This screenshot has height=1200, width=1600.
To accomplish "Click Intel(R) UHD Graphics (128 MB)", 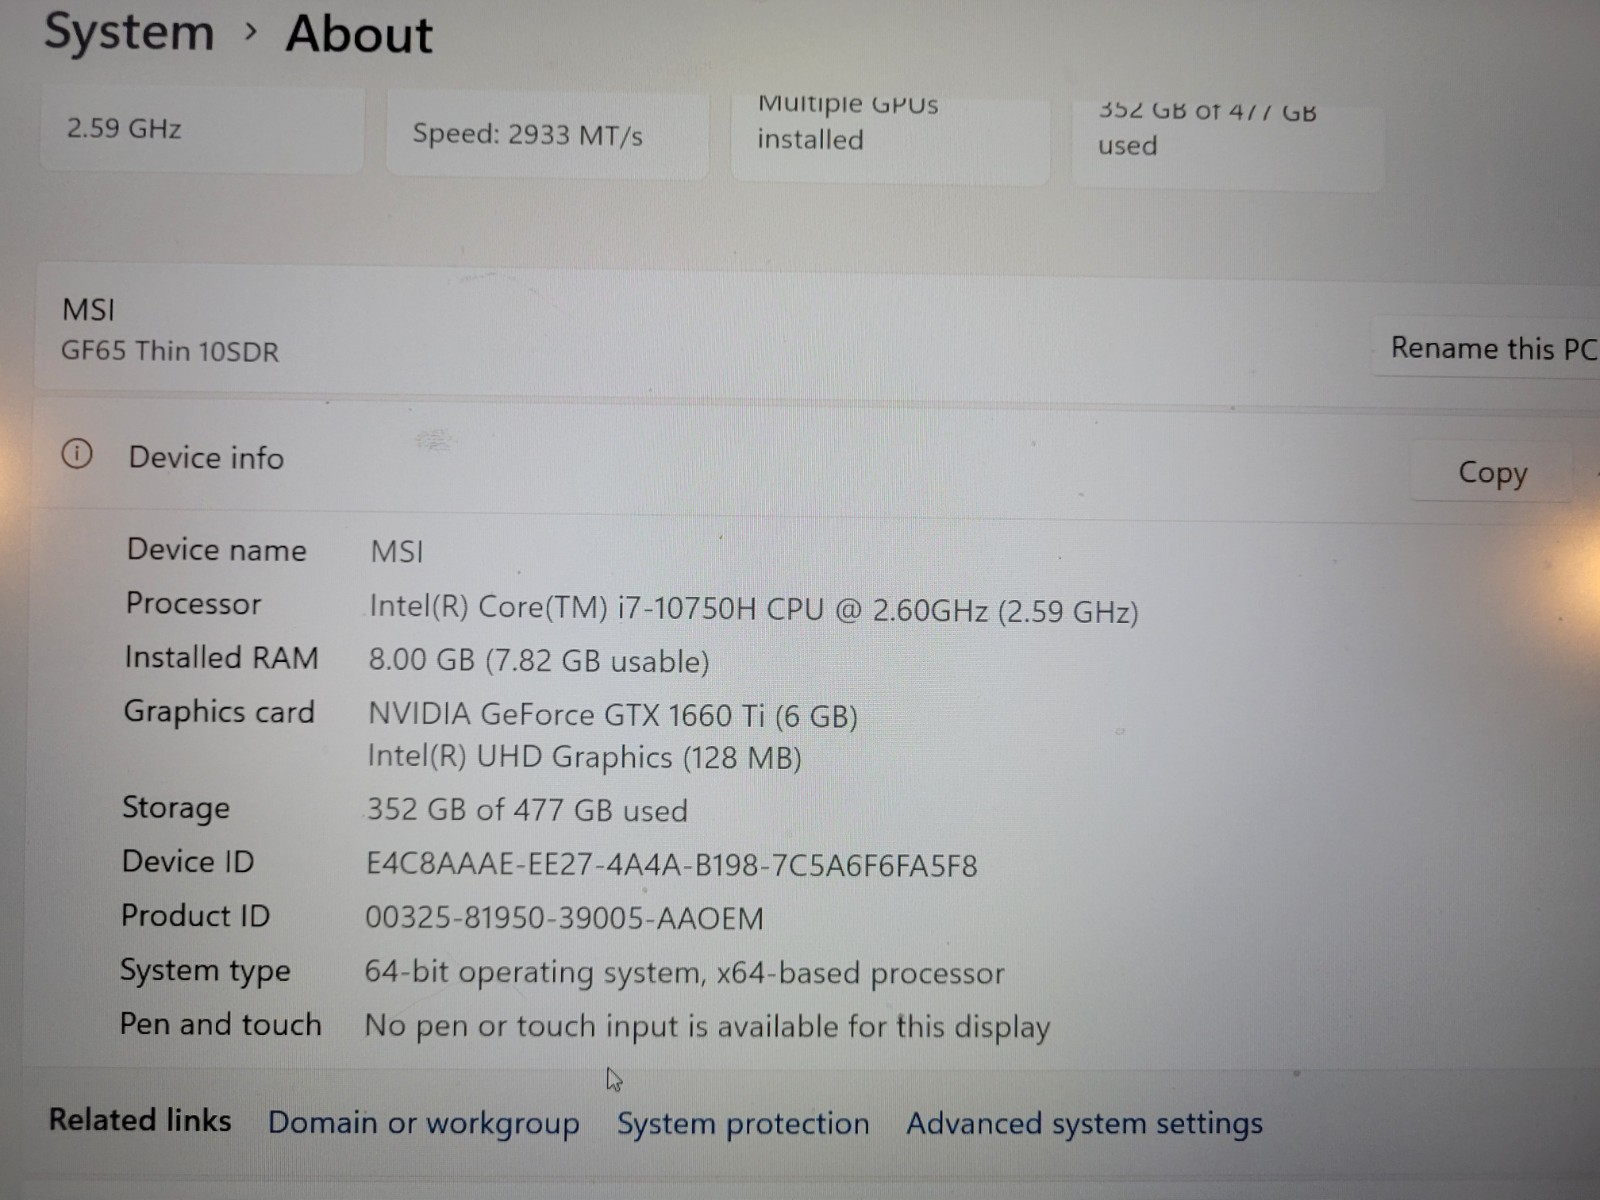I will tap(584, 756).
